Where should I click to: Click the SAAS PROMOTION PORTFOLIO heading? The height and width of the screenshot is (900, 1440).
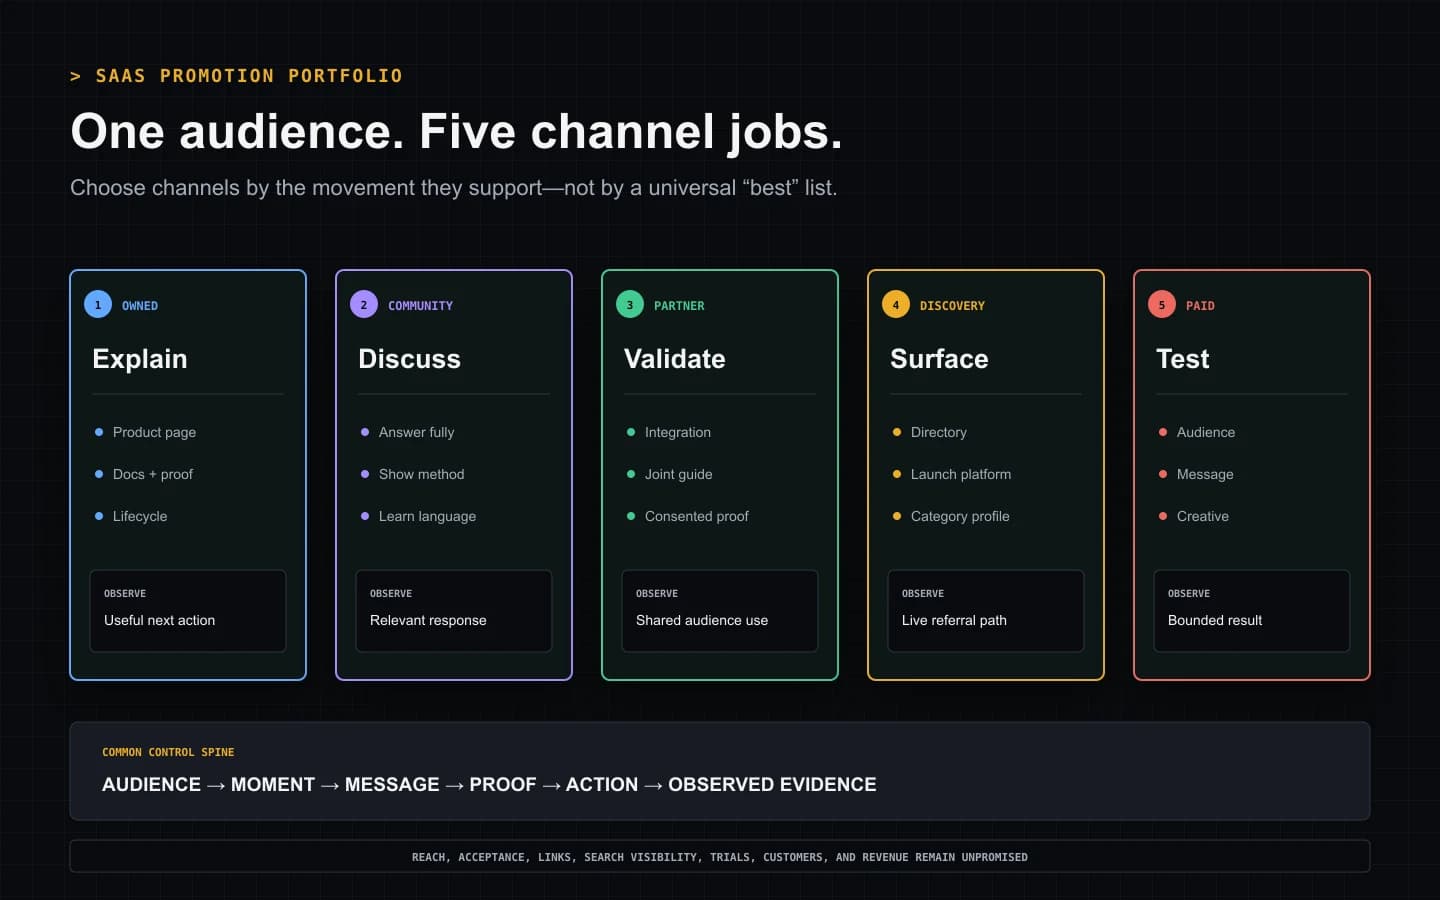tap(236, 76)
